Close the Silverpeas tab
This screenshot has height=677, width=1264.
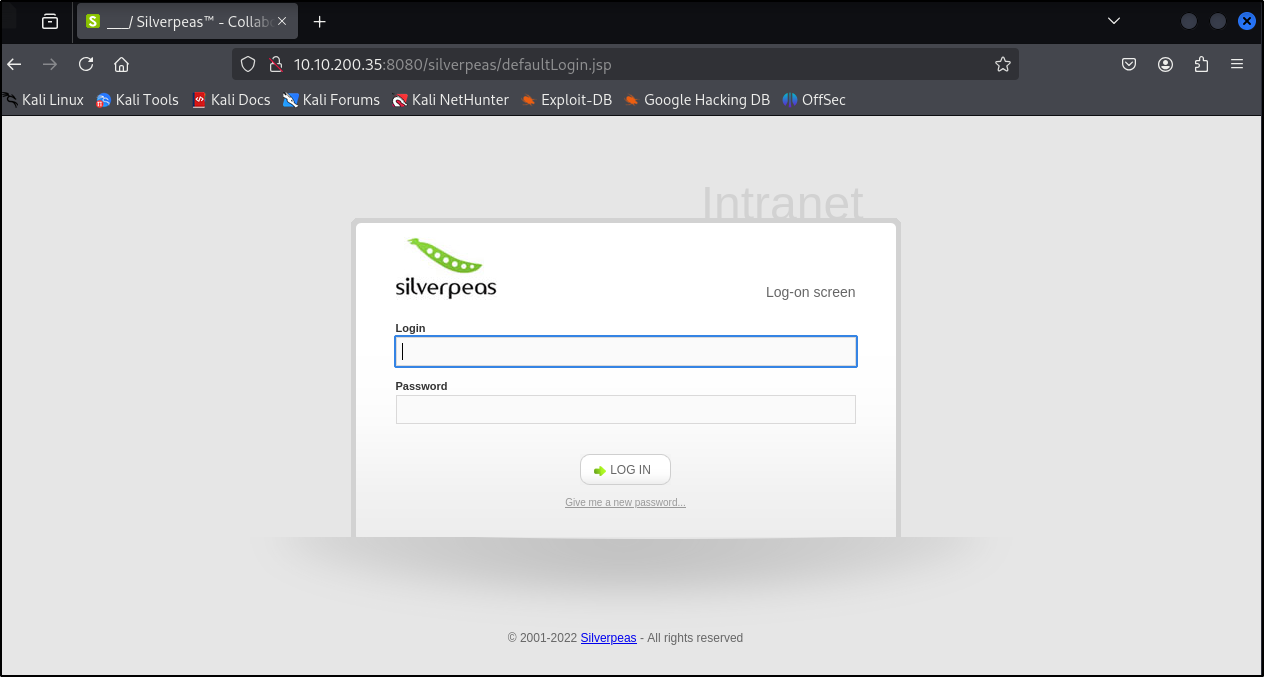(282, 21)
